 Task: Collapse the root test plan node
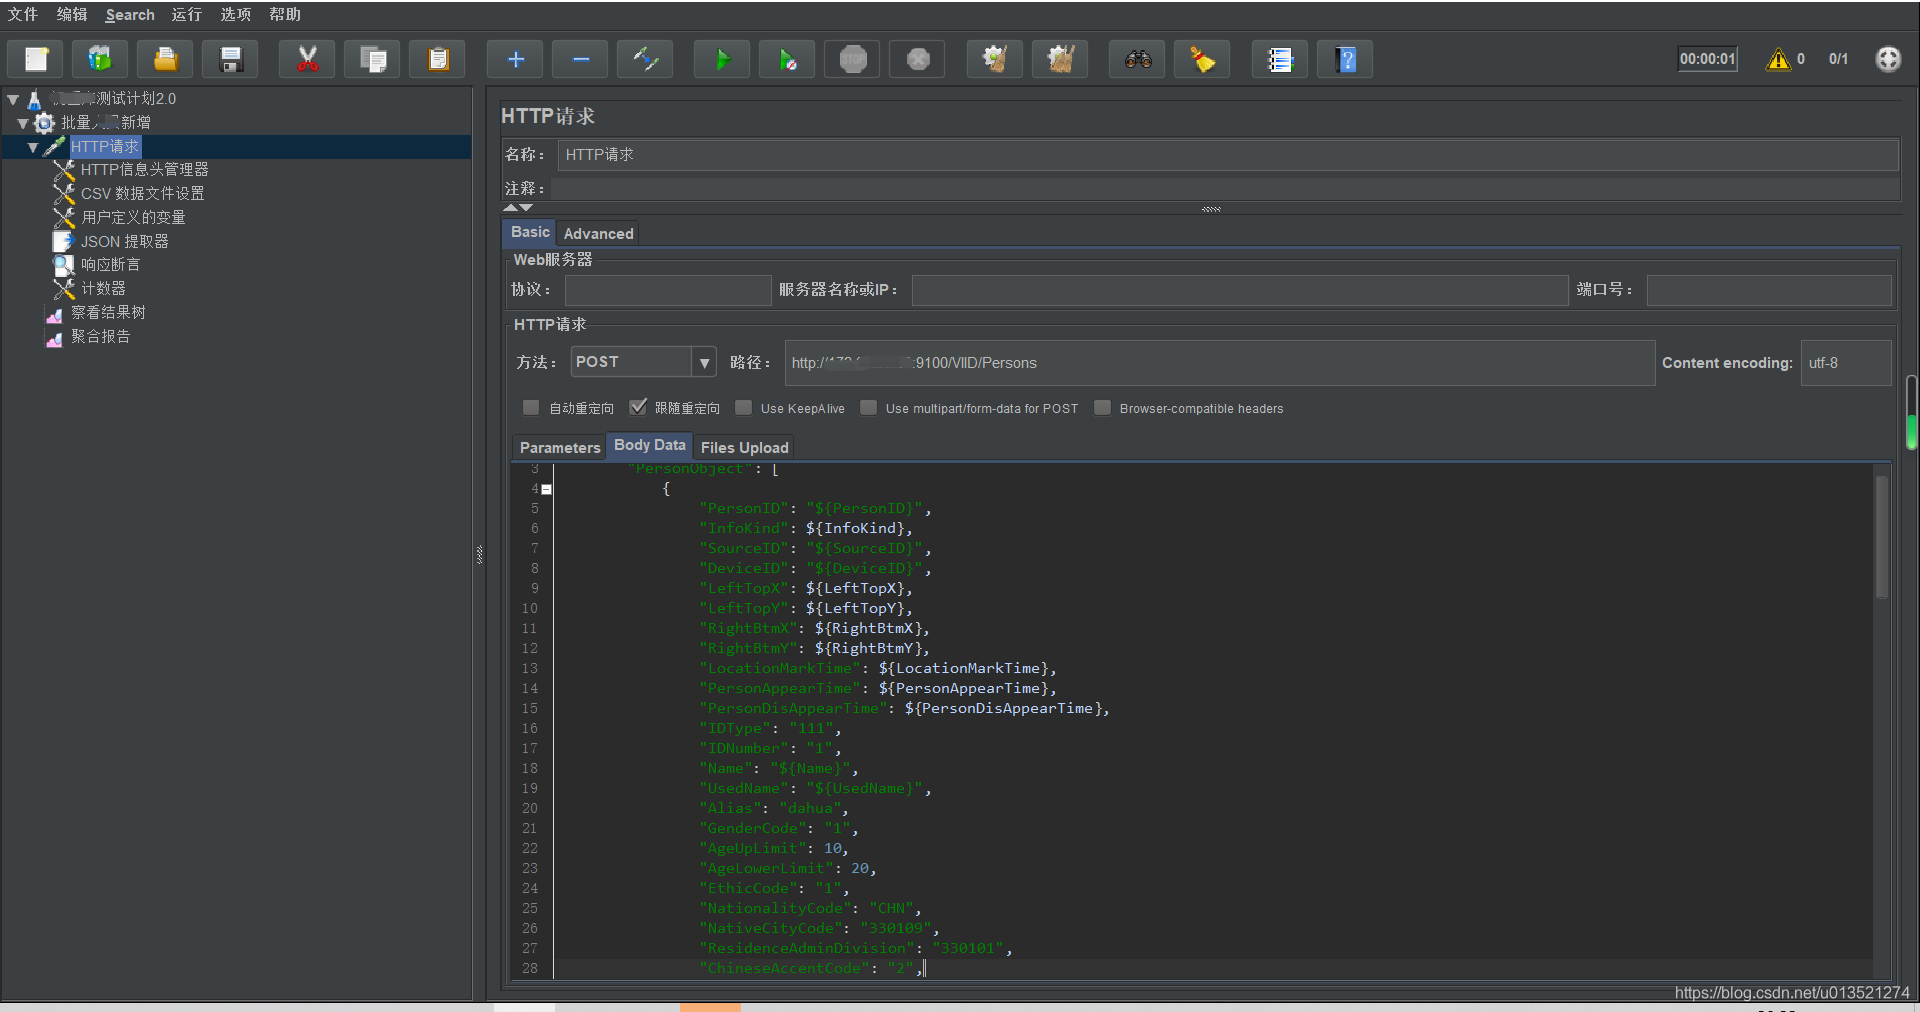click(13, 99)
